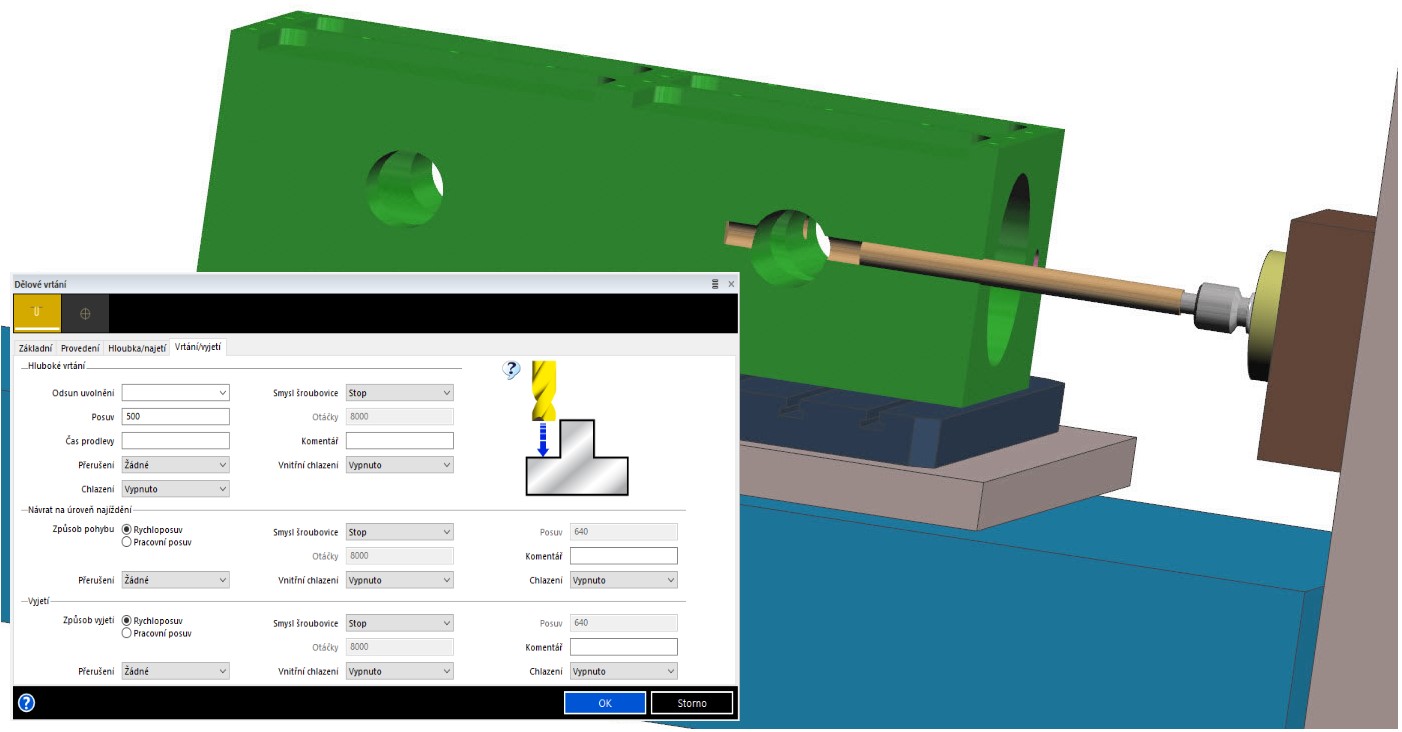Switch to the Základní tab
The height and width of the screenshot is (732, 1402).
[x=36, y=347]
